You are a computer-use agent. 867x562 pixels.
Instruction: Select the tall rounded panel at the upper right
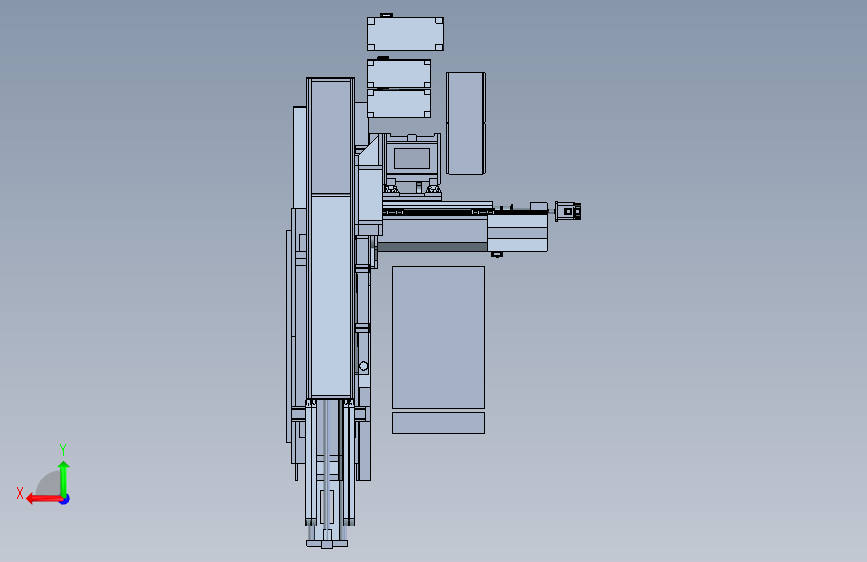(x=466, y=123)
